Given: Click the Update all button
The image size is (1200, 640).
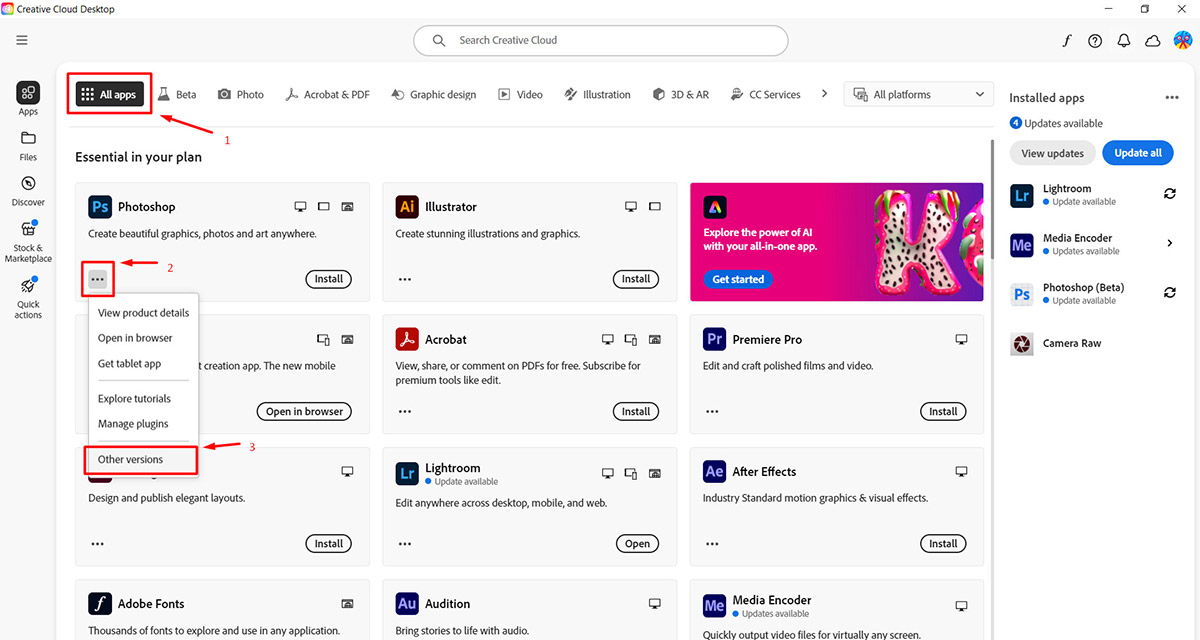Looking at the screenshot, I should [1138, 153].
